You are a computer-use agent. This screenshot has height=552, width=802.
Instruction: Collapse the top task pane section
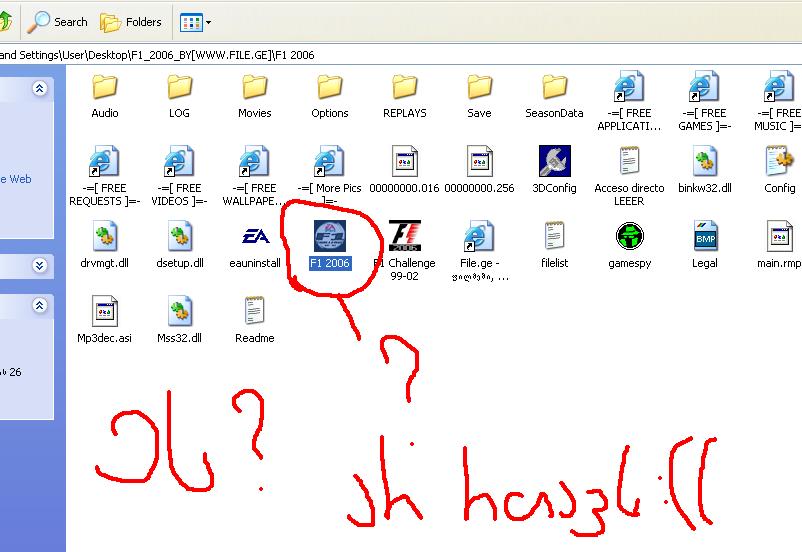39,89
